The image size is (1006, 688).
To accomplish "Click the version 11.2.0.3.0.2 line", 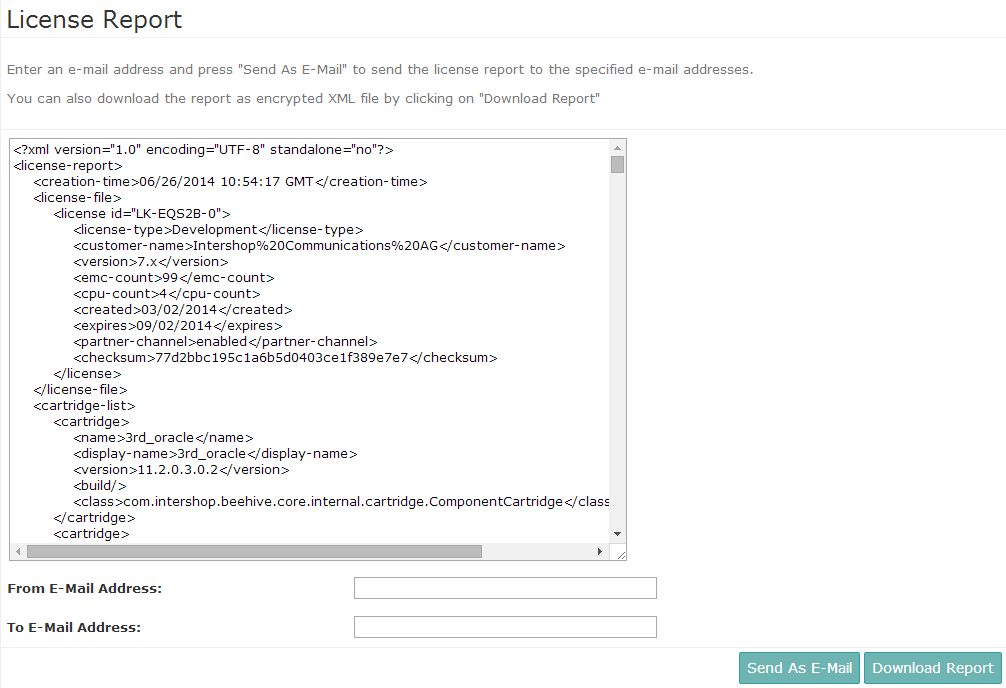I will (181, 470).
